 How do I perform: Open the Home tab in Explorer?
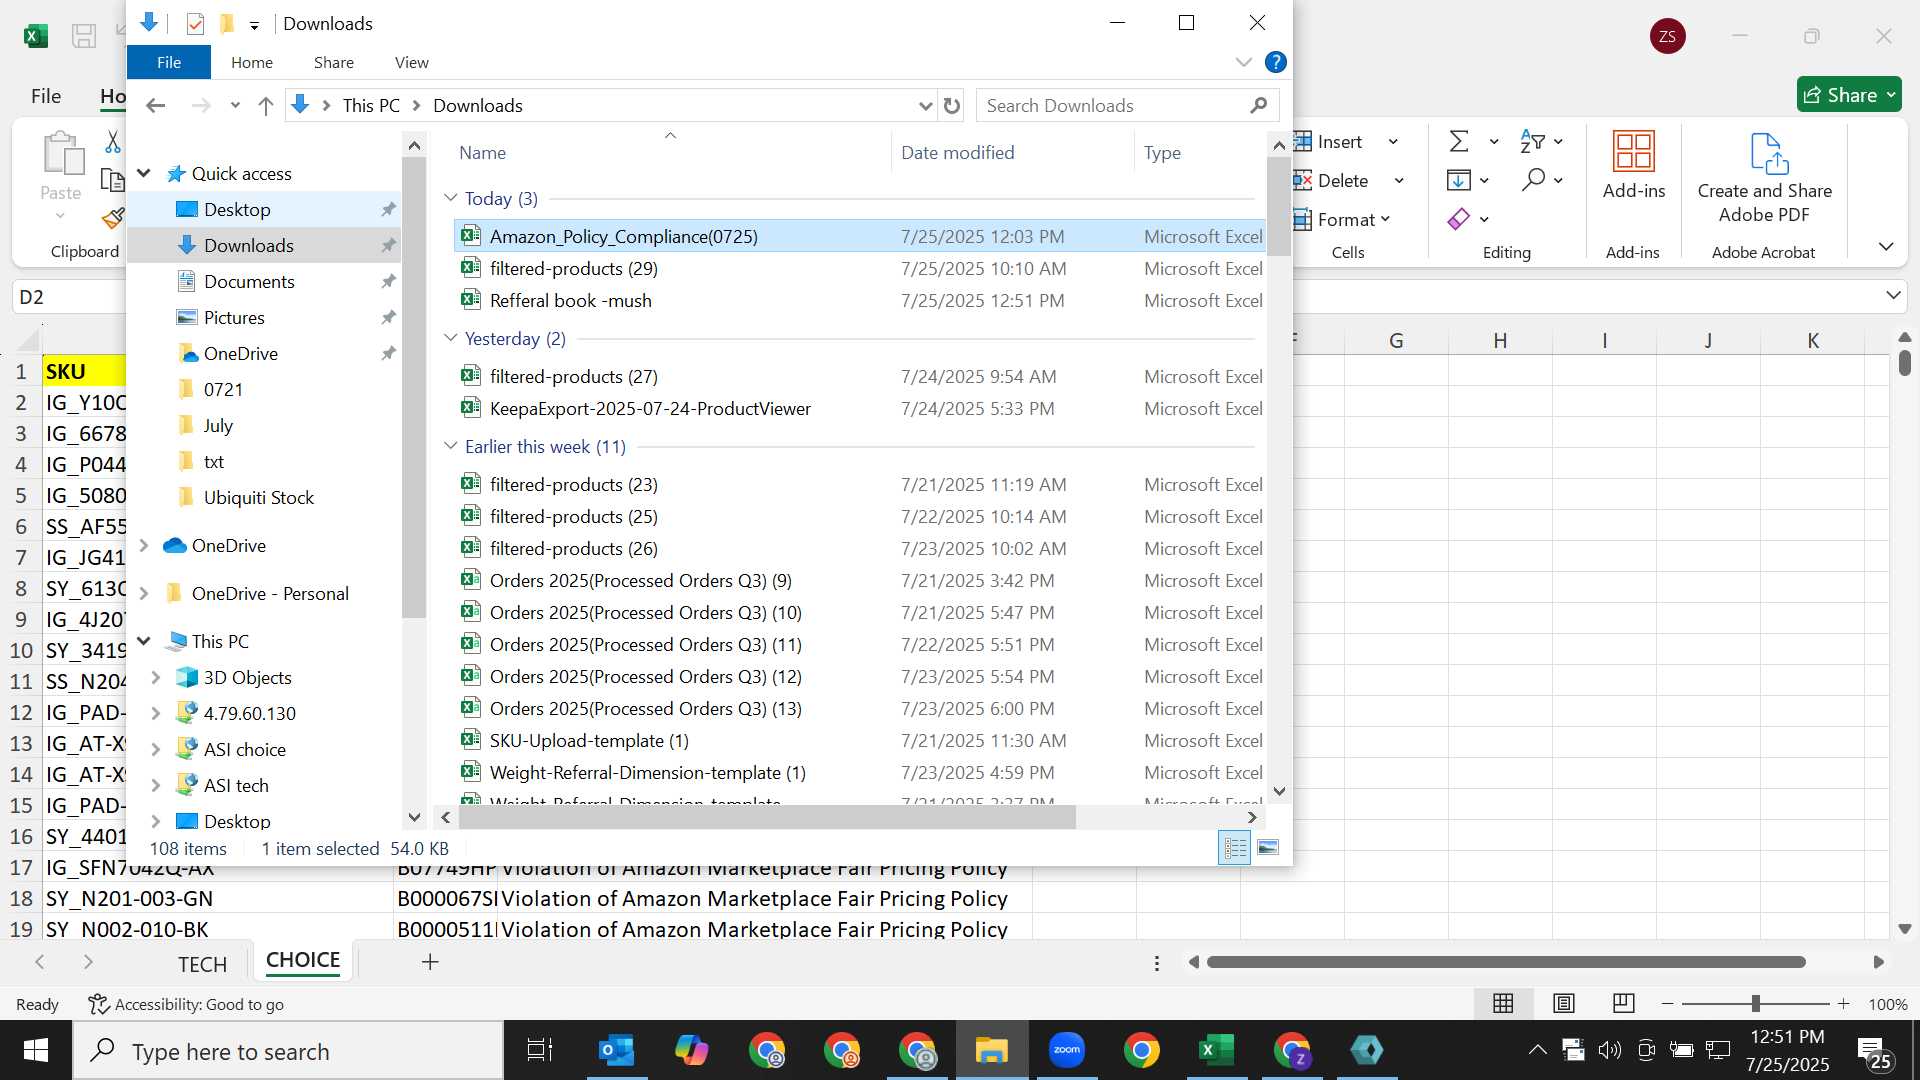click(252, 62)
